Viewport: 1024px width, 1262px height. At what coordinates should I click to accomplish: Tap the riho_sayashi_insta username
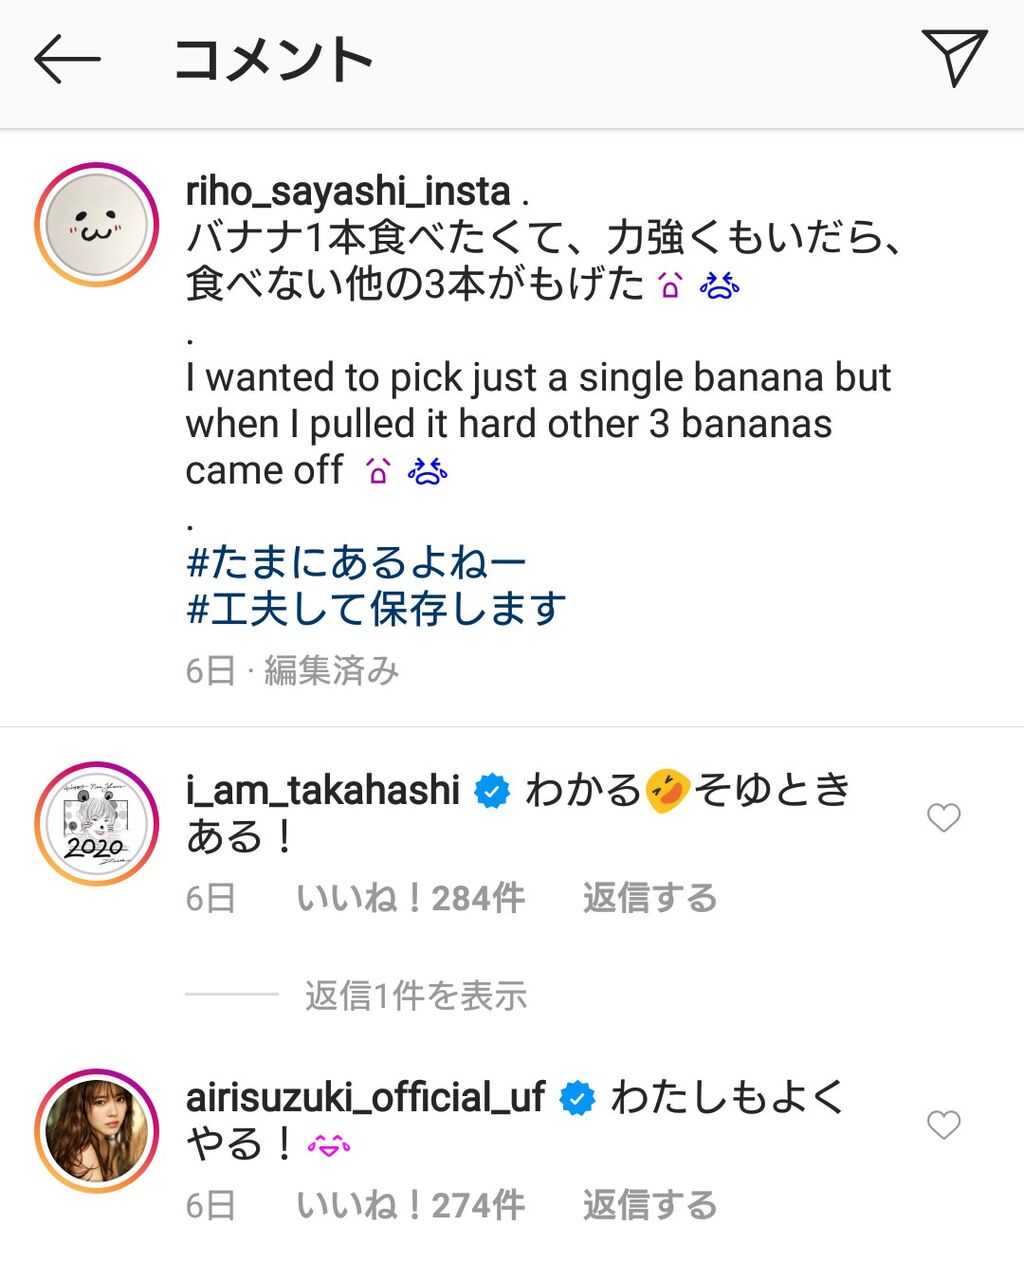tap(348, 191)
